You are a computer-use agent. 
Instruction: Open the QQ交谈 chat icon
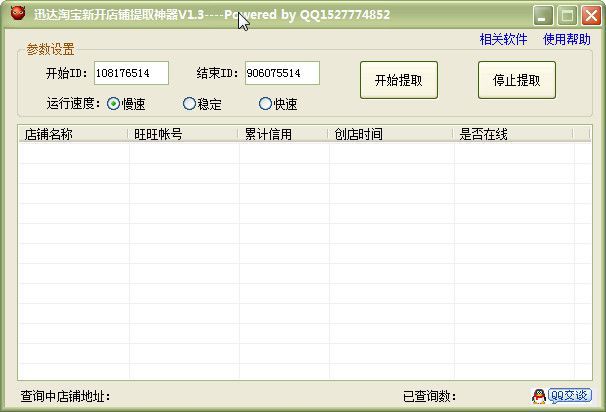(x=562, y=396)
